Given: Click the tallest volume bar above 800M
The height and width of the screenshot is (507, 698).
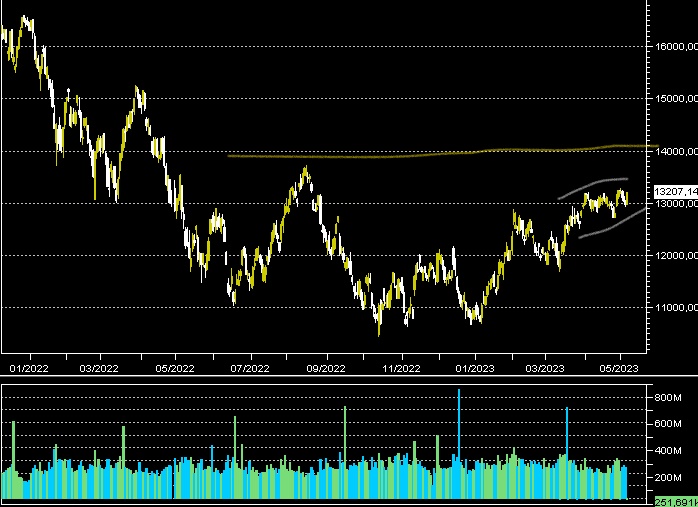Looking at the screenshot, I should [x=459, y=443].
